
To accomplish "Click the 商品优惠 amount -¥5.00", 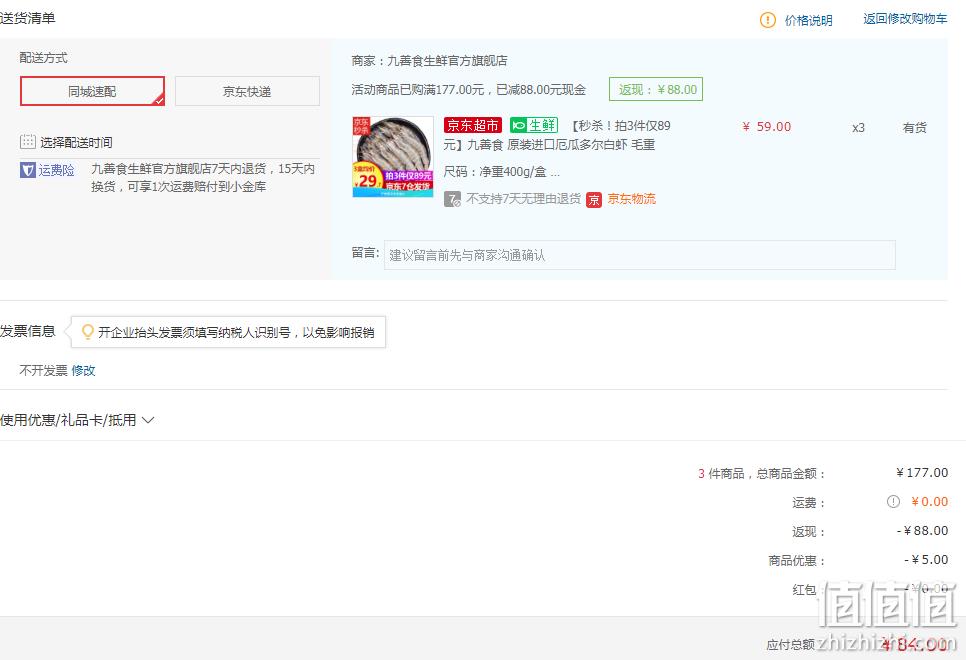I will click(926, 560).
